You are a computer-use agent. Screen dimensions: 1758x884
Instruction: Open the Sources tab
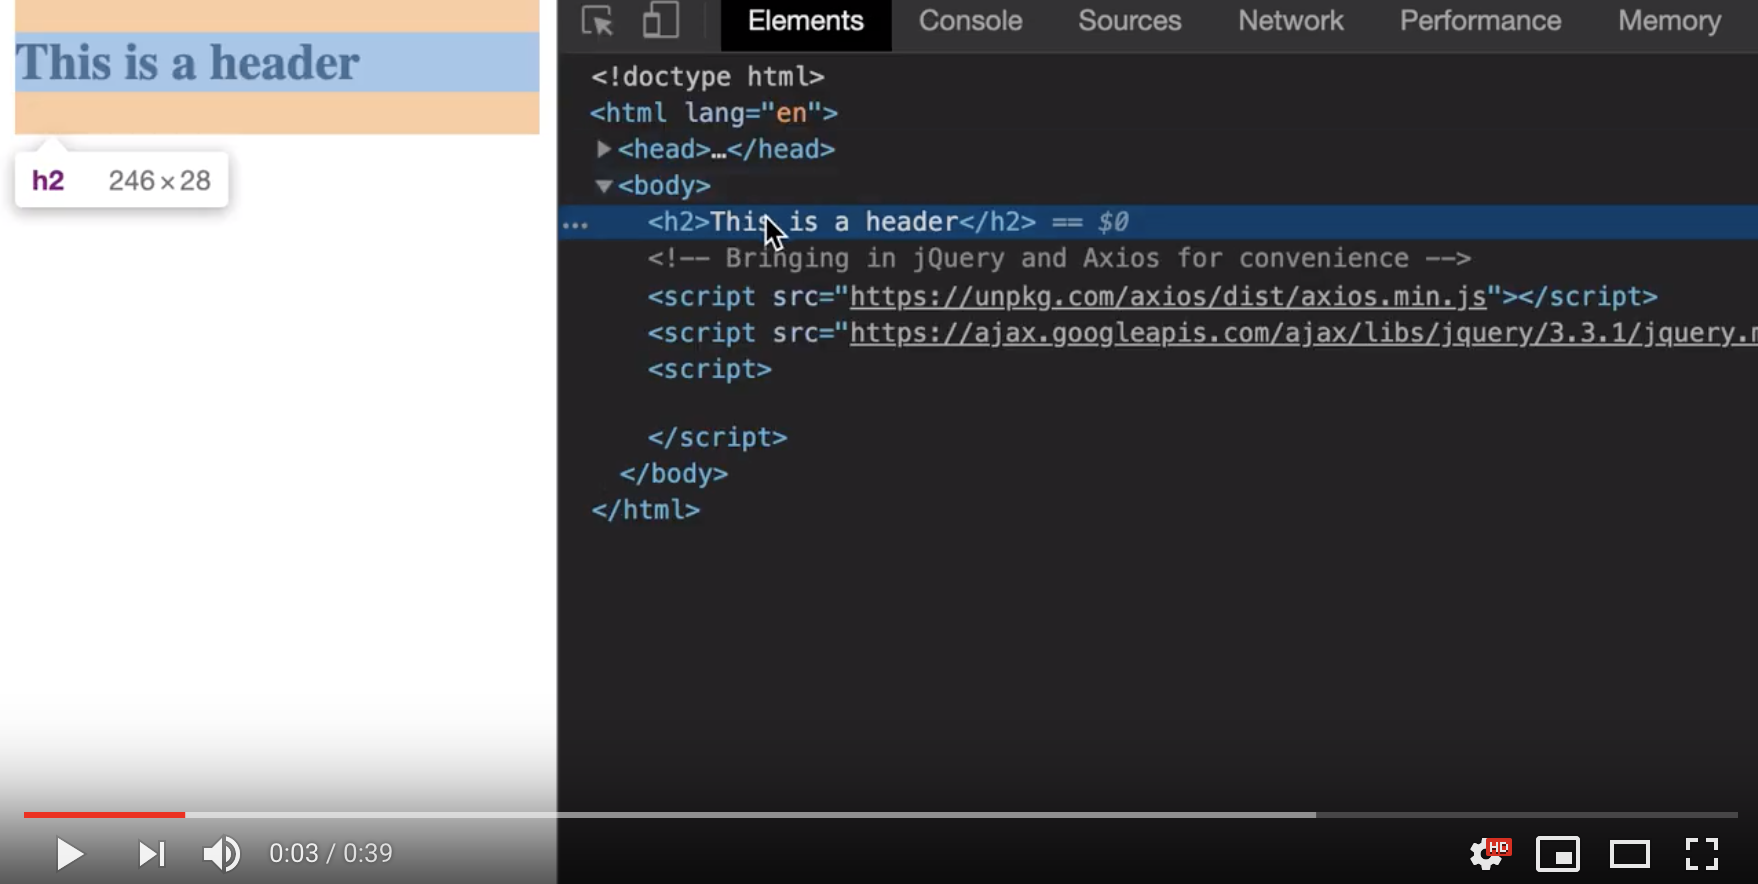click(1130, 21)
